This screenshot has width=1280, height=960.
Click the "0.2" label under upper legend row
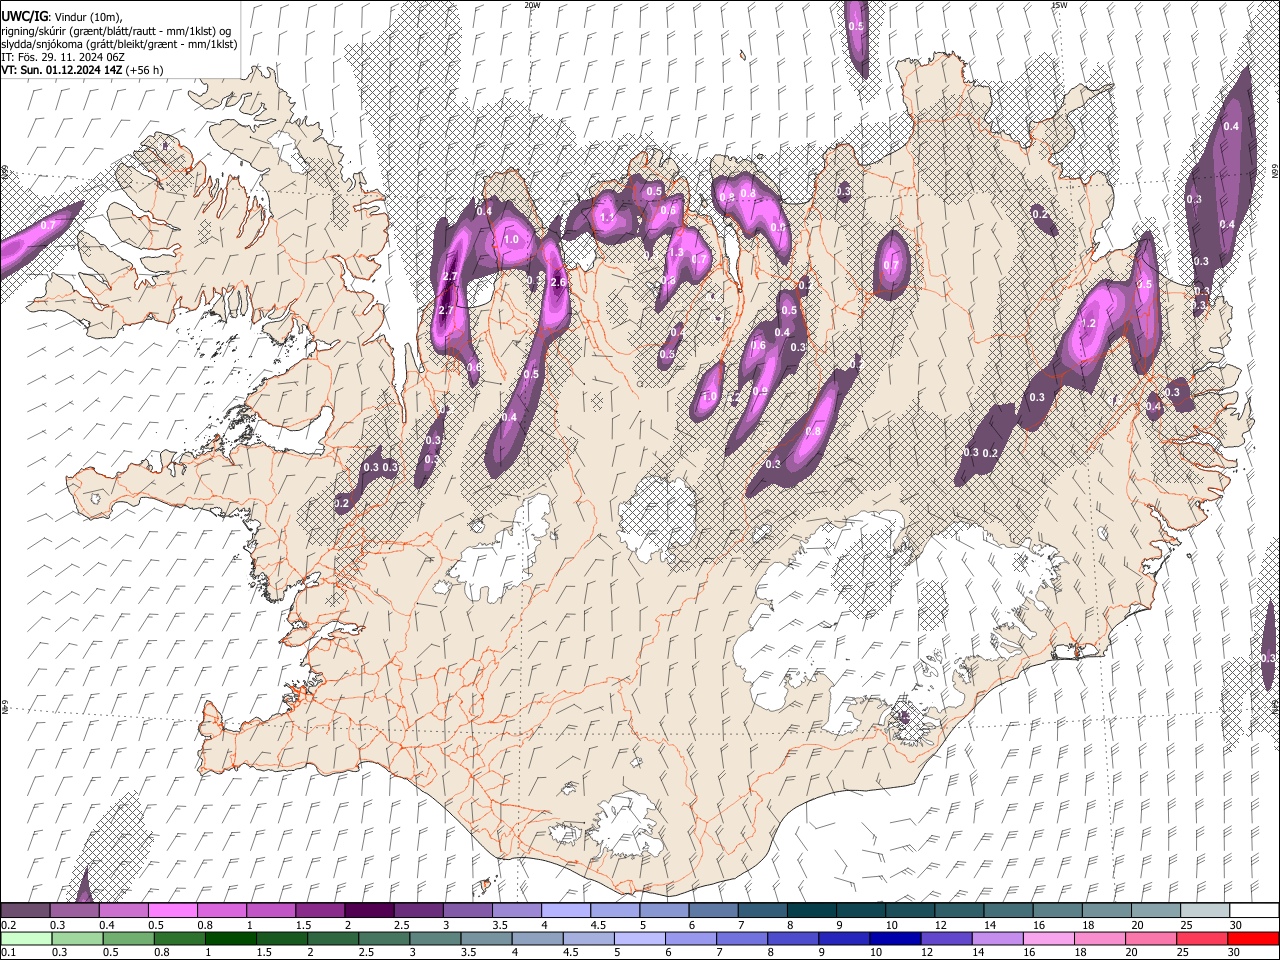click(9, 925)
